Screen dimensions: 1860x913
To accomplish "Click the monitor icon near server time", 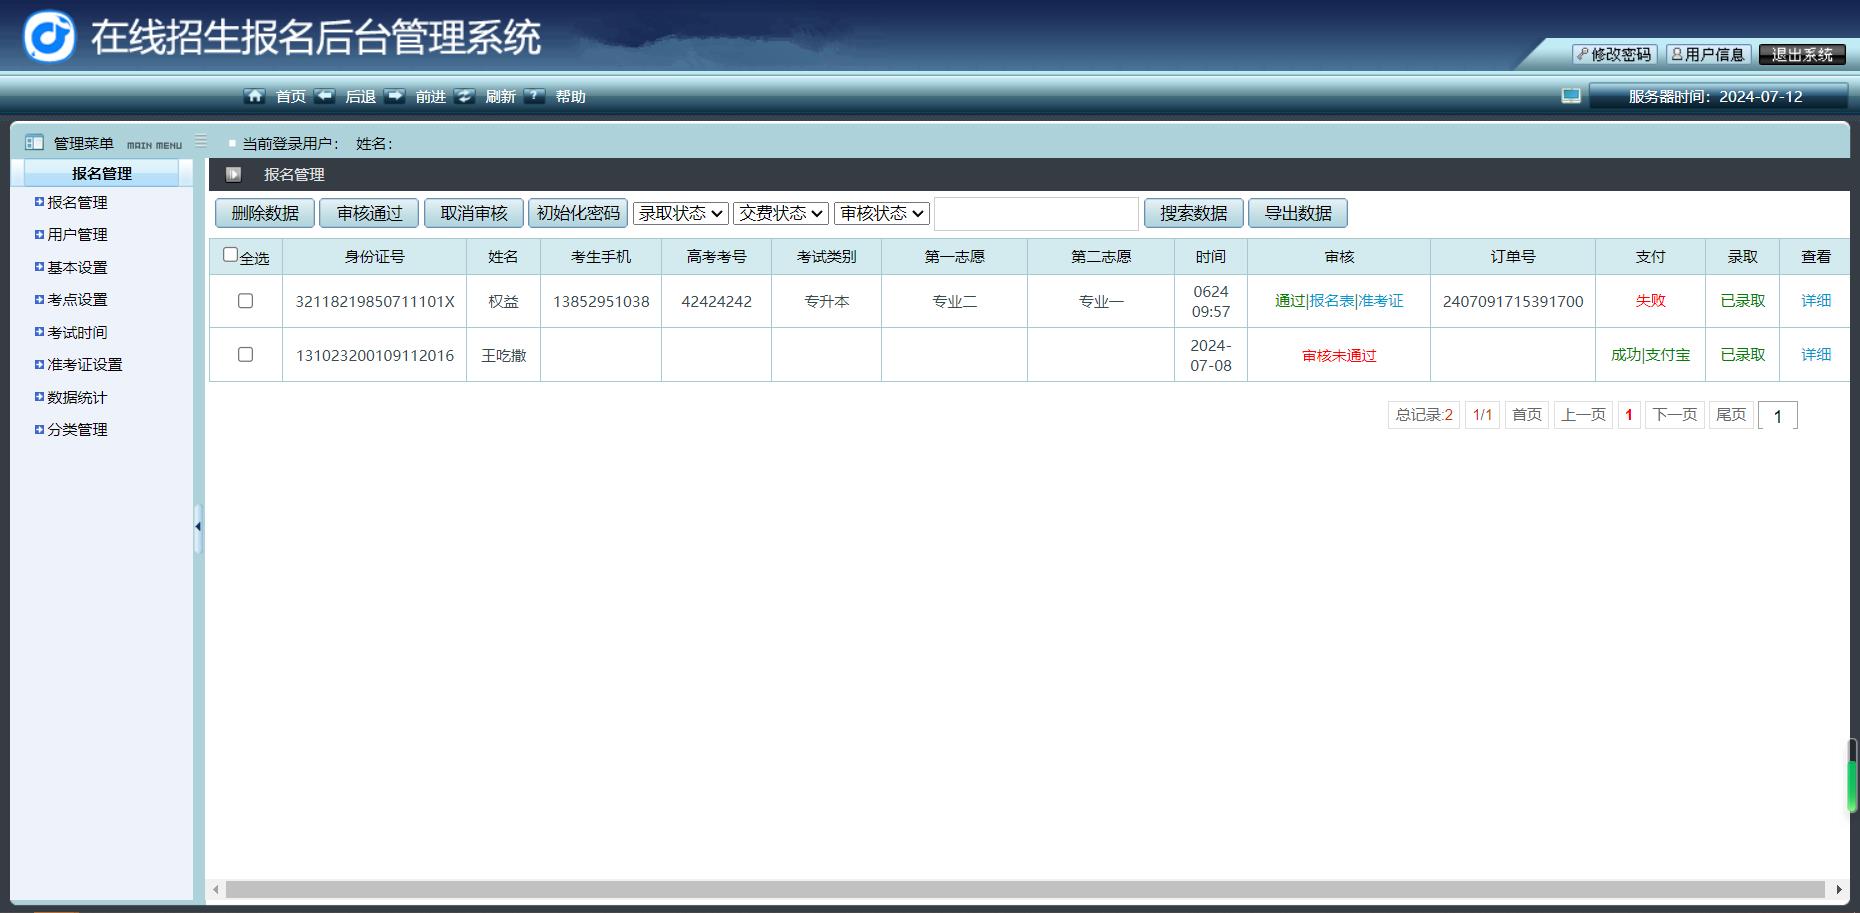I will click(1571, 96).
